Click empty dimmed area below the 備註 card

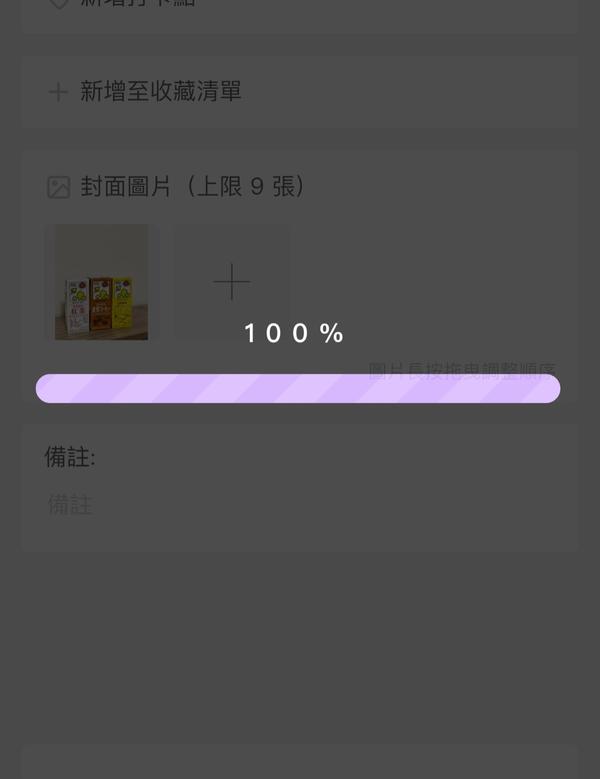pyautogui.click(x=300, y=646)
